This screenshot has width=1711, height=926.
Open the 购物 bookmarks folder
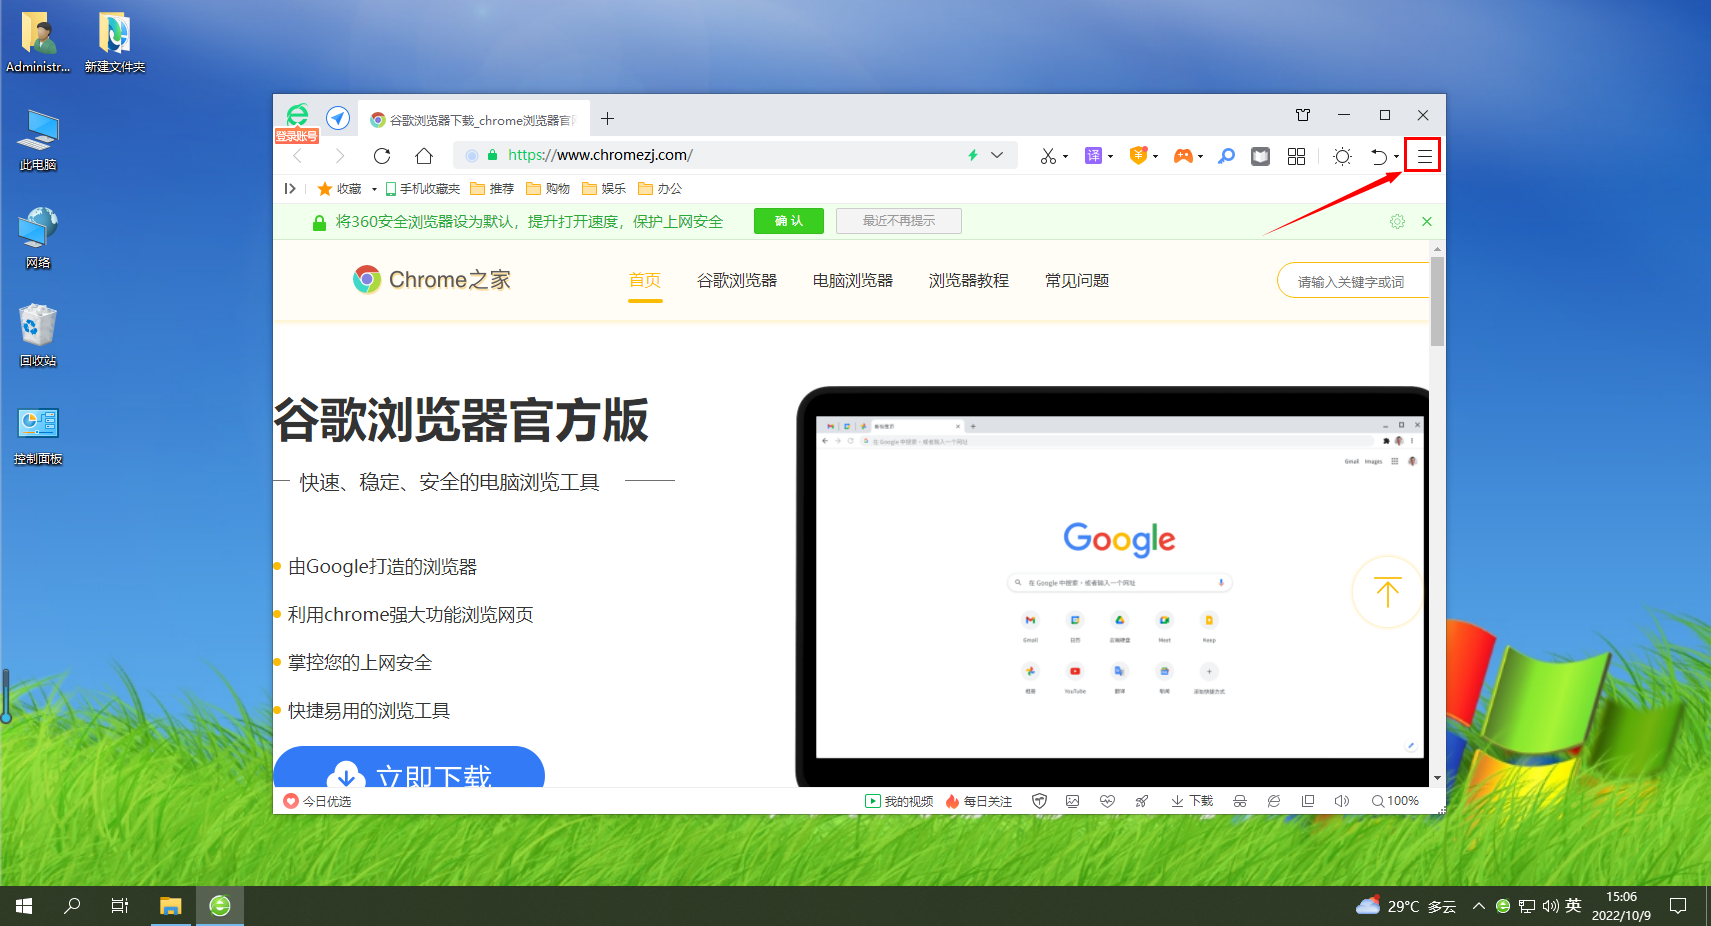click(548, 189)
